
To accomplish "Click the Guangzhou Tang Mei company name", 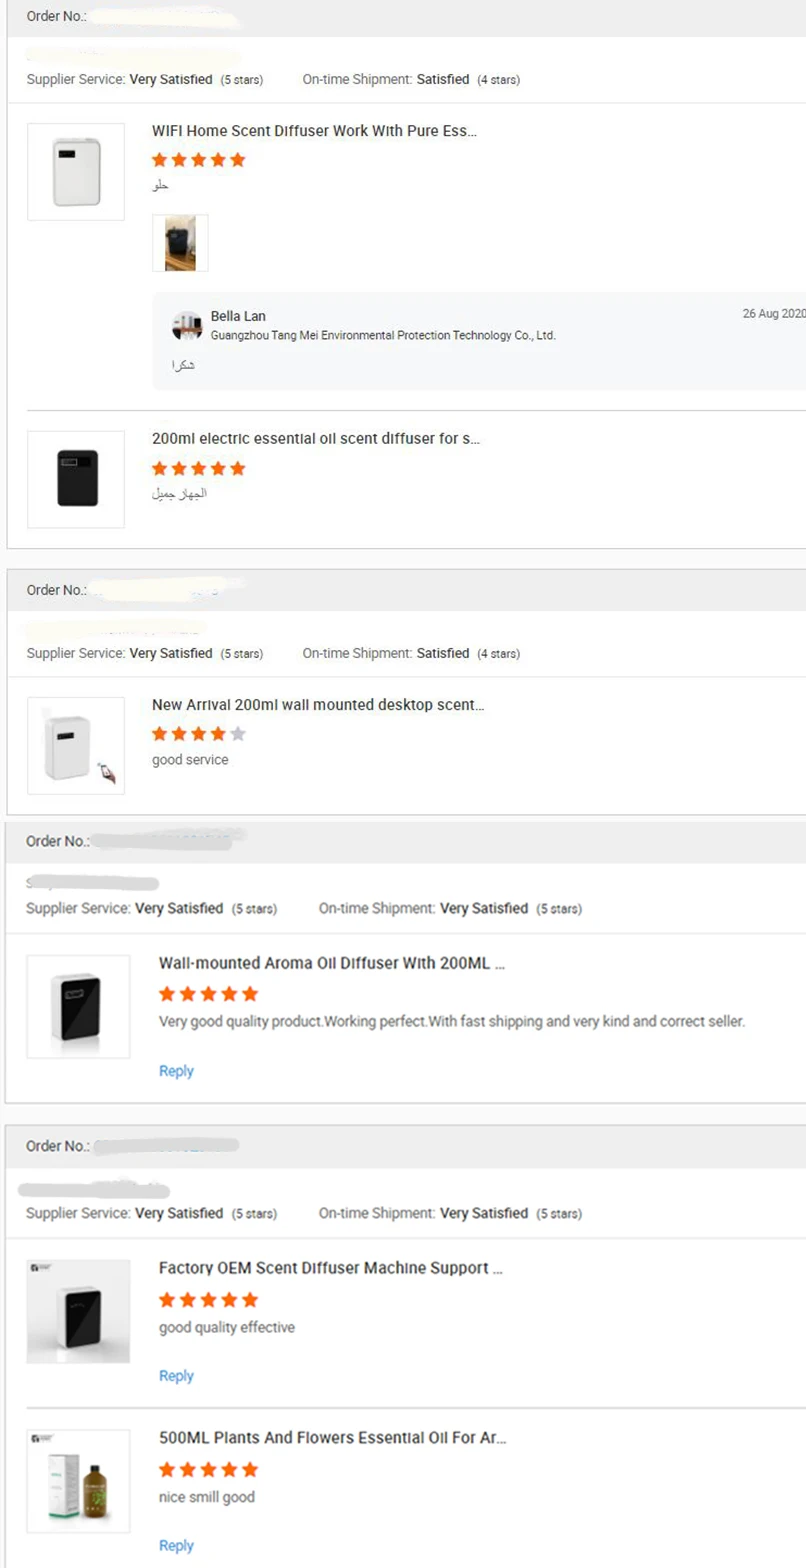I will click(383, 336).
